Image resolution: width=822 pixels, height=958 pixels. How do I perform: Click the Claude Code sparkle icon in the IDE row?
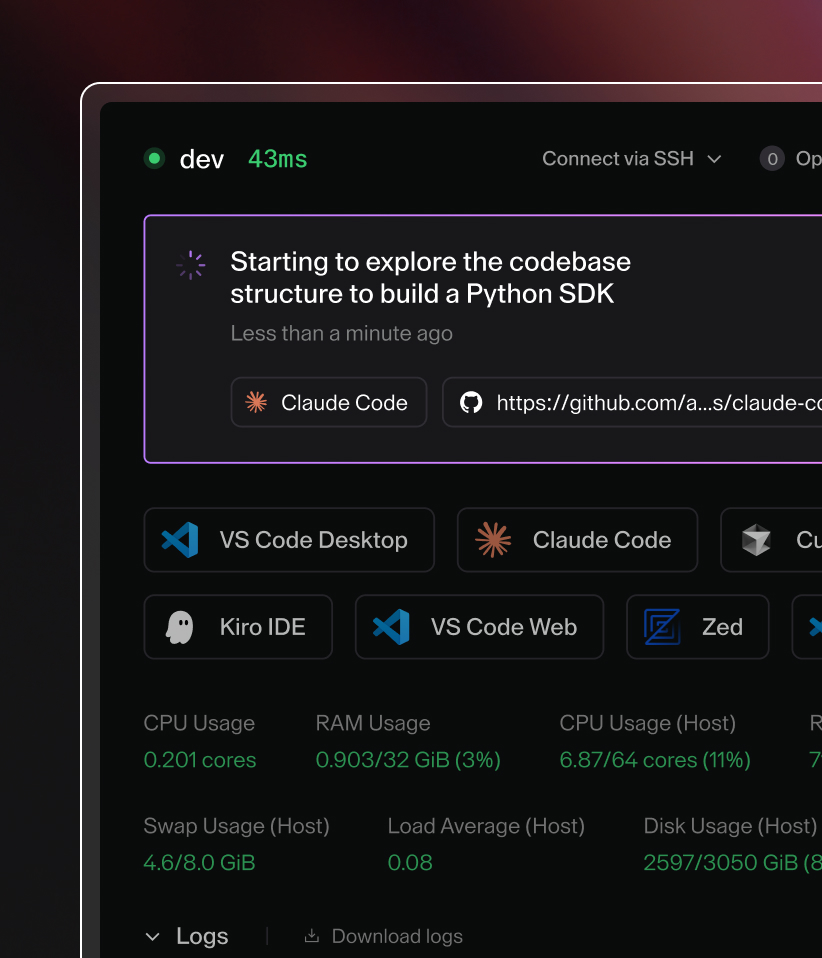[492, 540]
